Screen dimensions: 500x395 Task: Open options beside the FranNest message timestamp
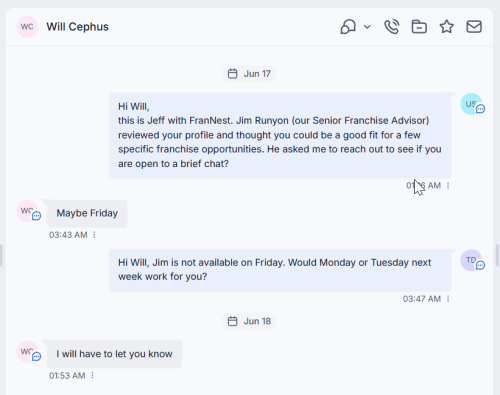click(448, 185)
